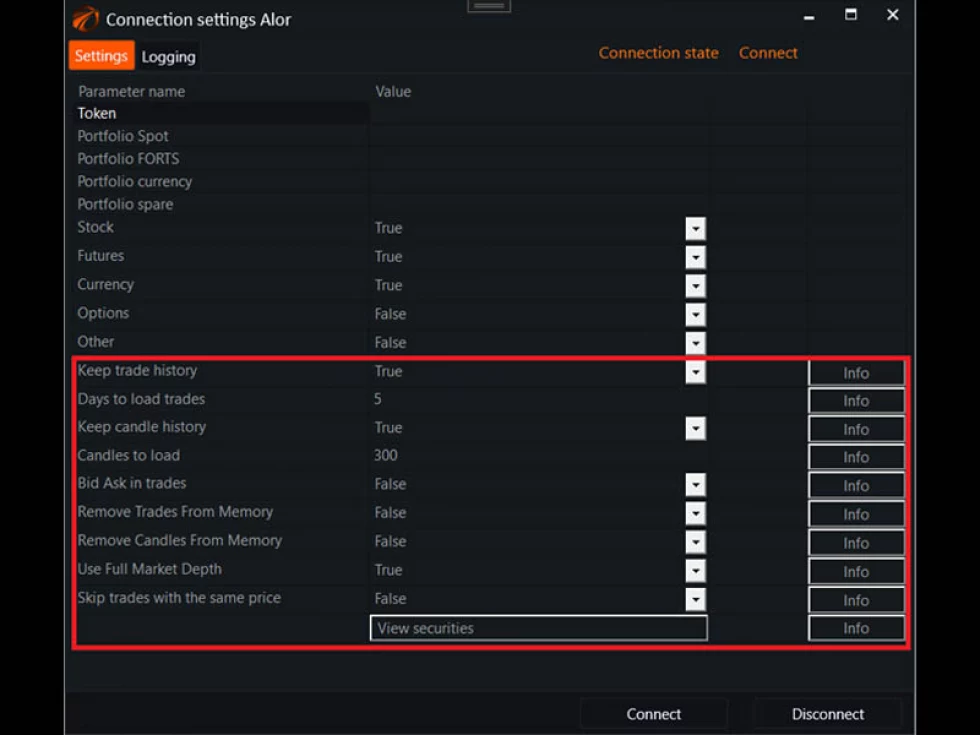The width and height of the screenshot is (980, 735).
Task: Click the orange Connect link at top
Action: pyautogui.click(x=768, y=53)
